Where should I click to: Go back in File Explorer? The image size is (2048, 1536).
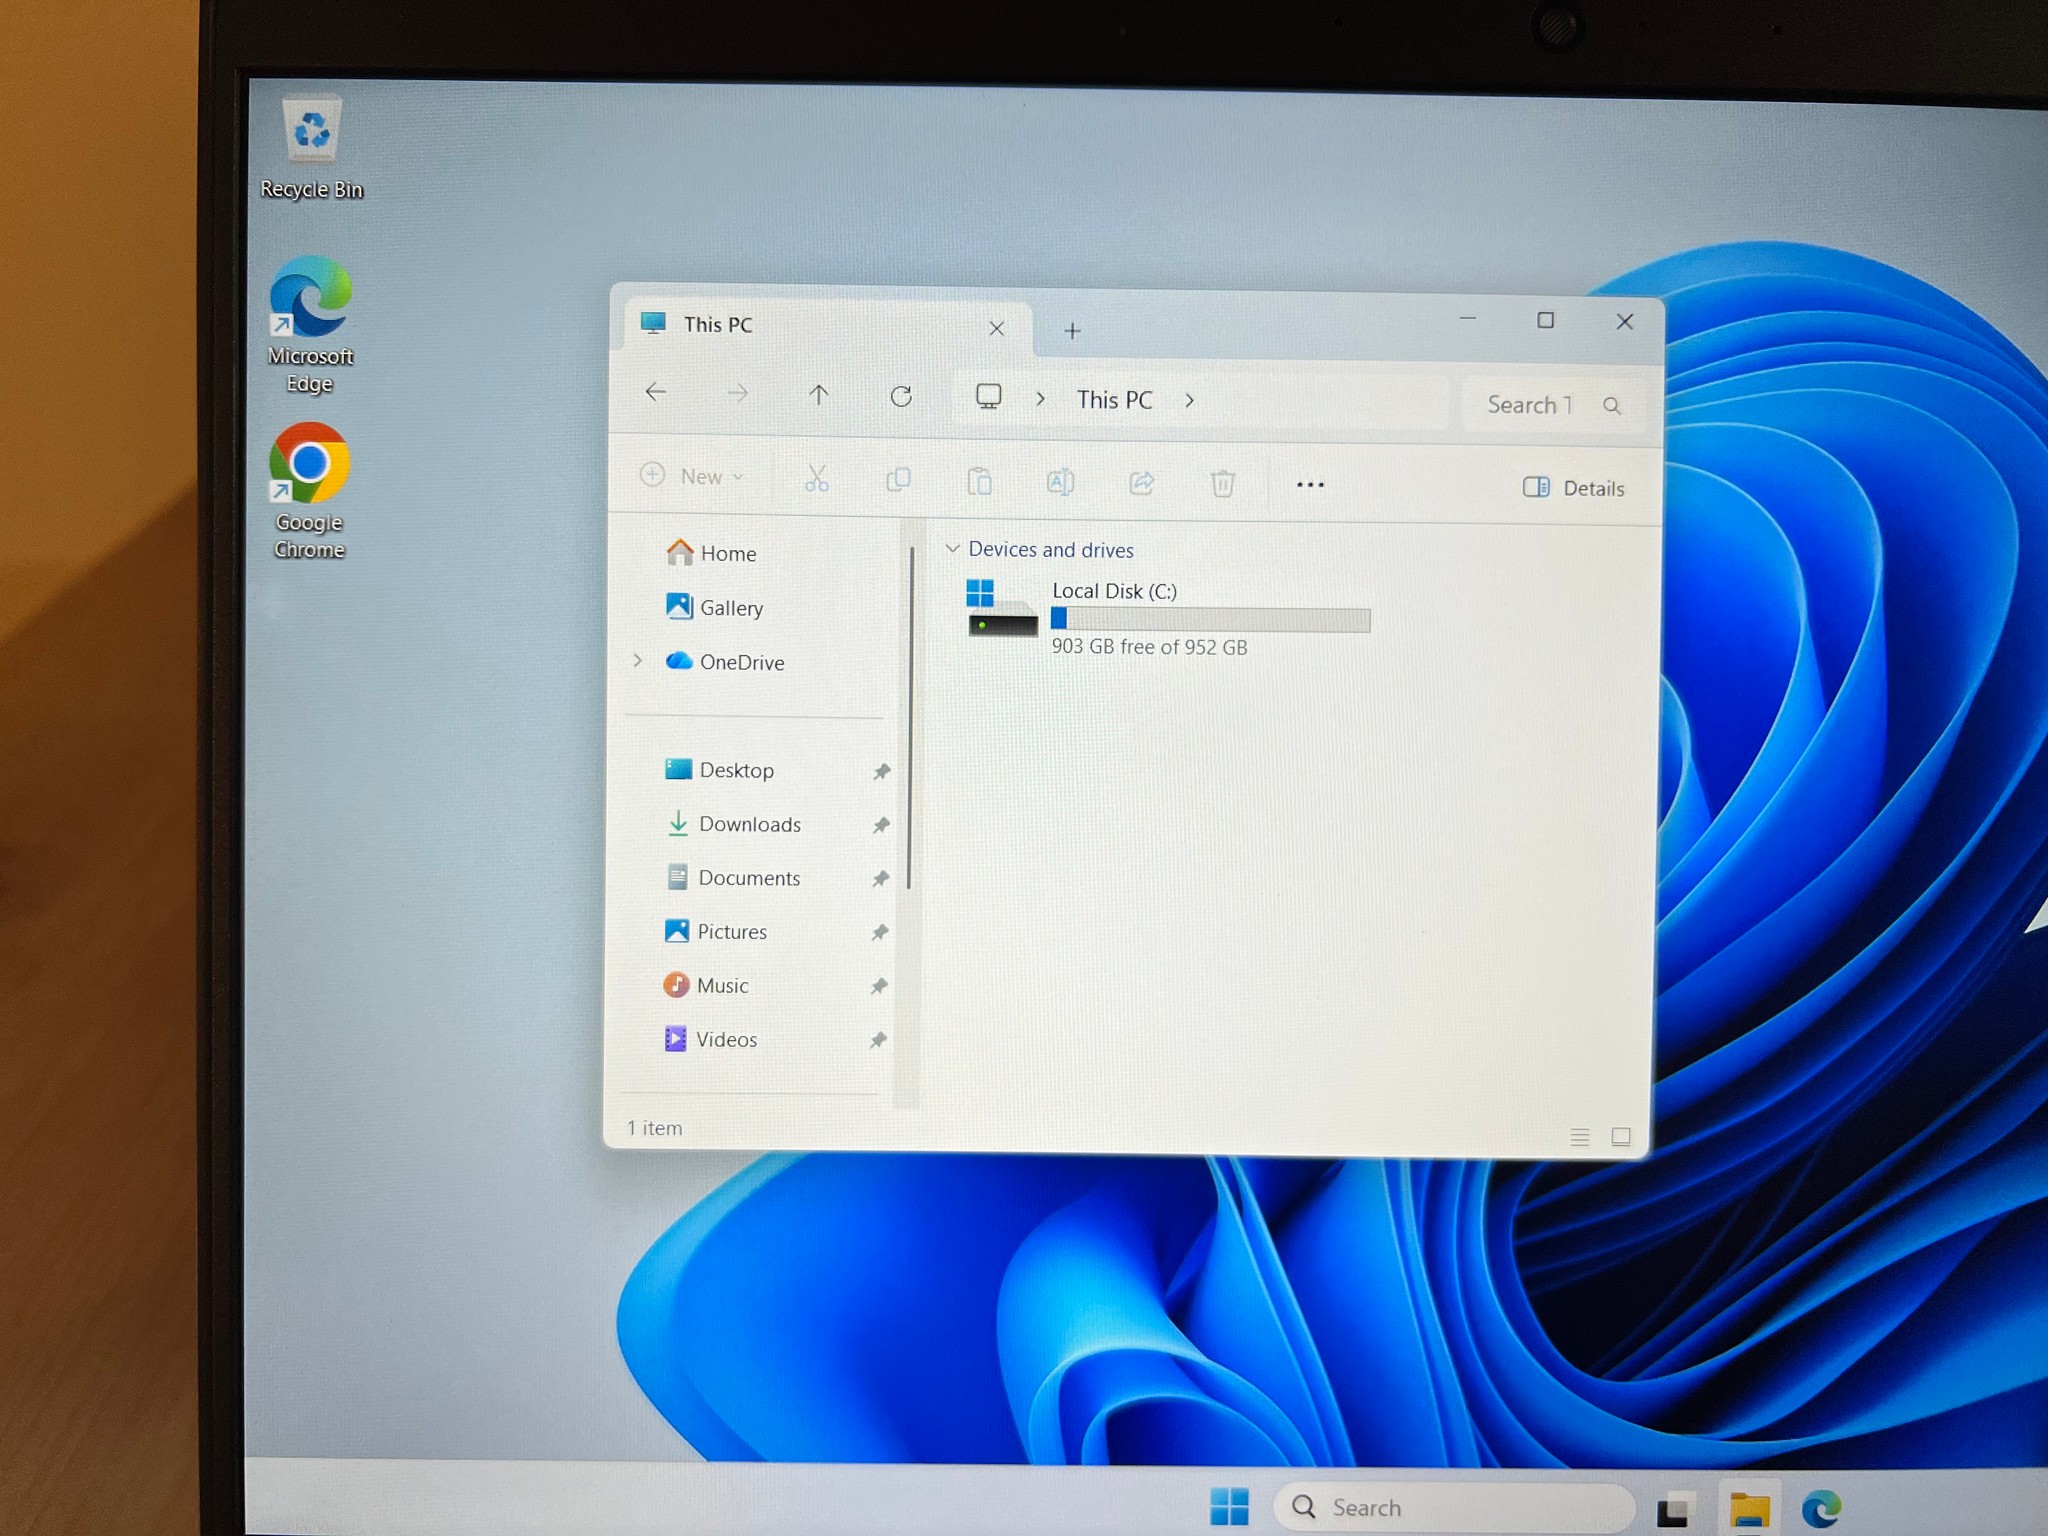coord(656,393)
